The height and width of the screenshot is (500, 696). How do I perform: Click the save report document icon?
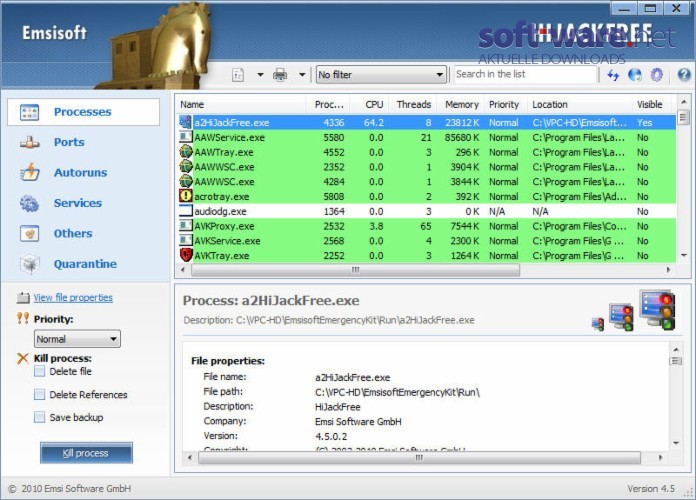click(238, 75)
